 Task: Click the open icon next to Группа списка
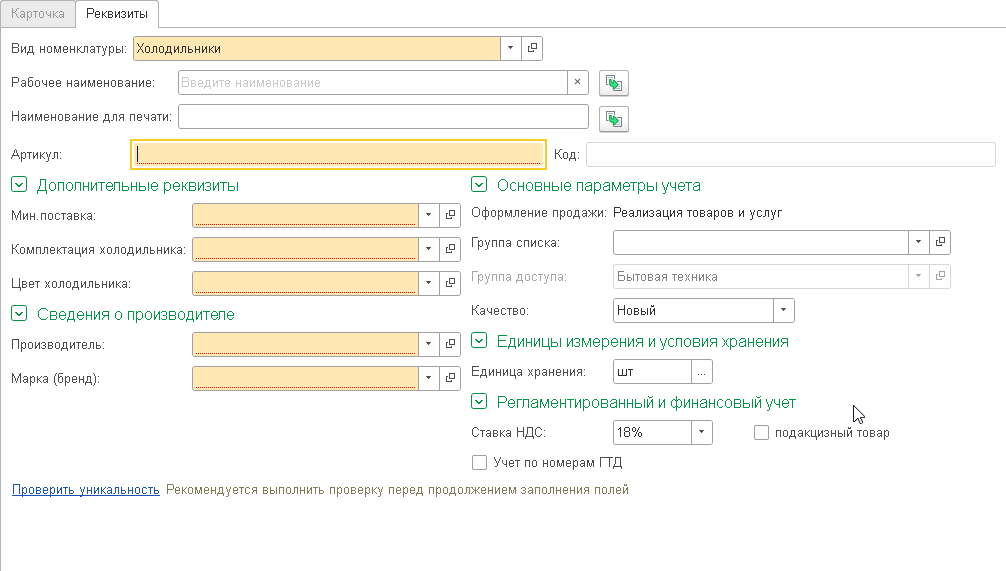(940, 242)
